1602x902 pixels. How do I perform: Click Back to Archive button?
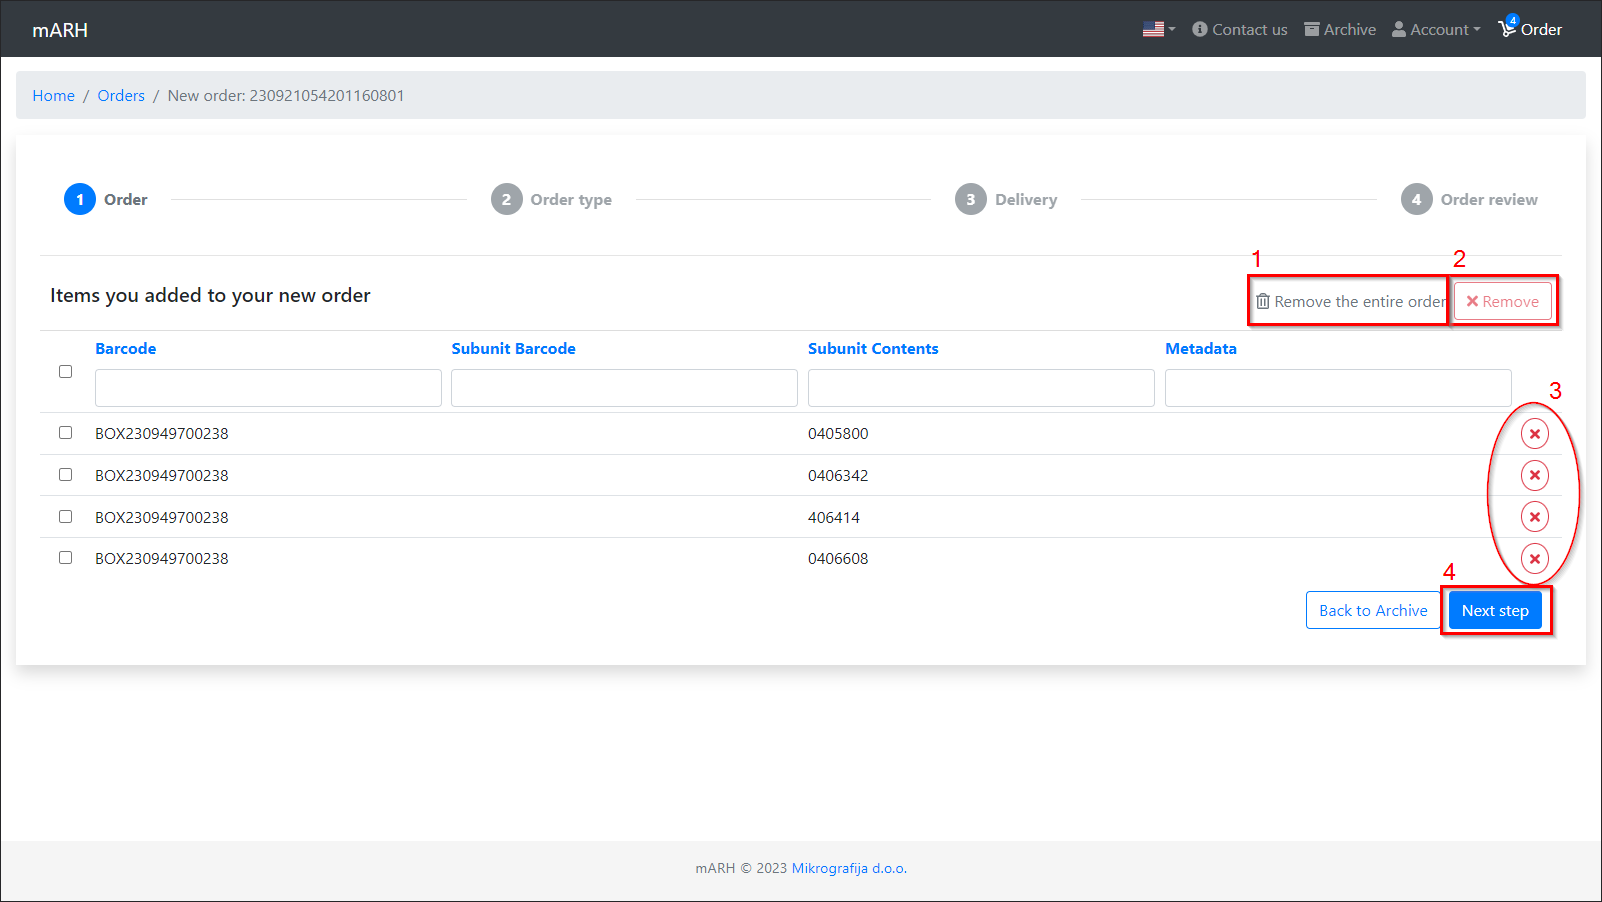click(x=1372, y=611)
